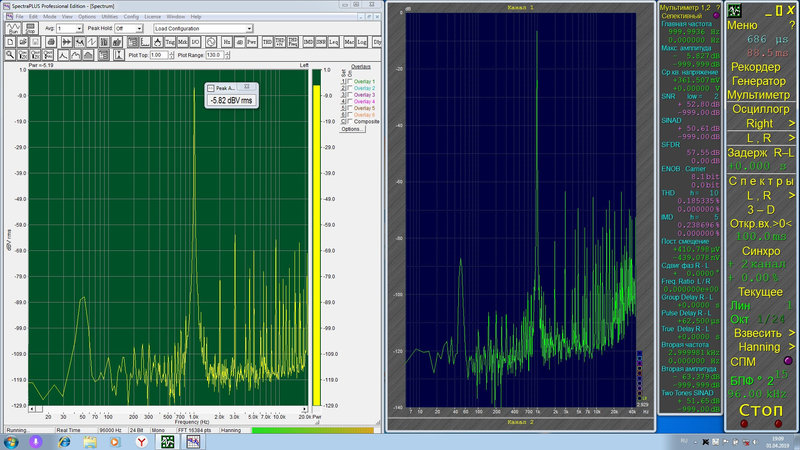This screenshot has width=800, height=450.
Task: Open the Рекордер panel
Action: (756, 67)
